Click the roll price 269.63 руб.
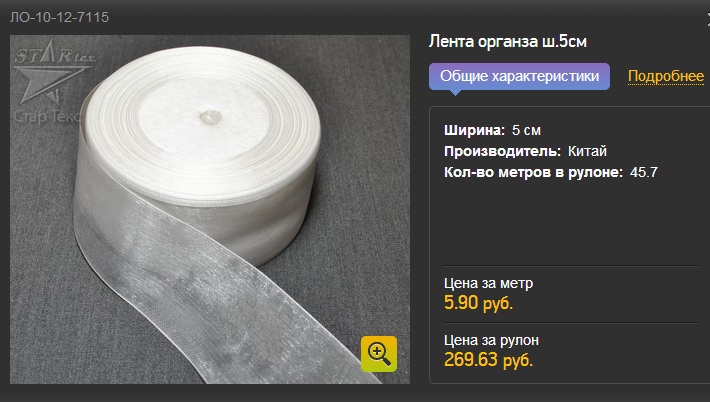This screenshot has height=402, width=710. tap(488, 359)
